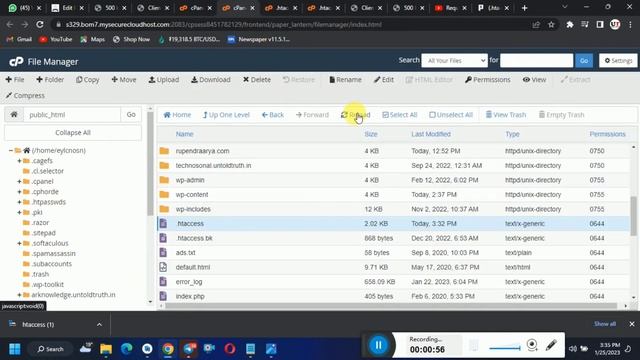Collapse the /home/eylcnosn root node
The height and width of the screenshot is (360, 640).
(11, 151)
